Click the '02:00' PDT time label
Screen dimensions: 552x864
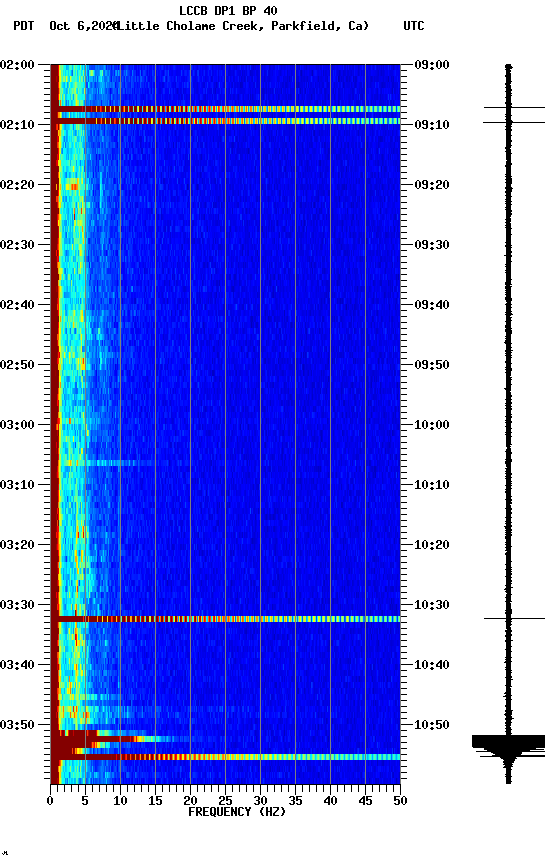pos(17,65)
